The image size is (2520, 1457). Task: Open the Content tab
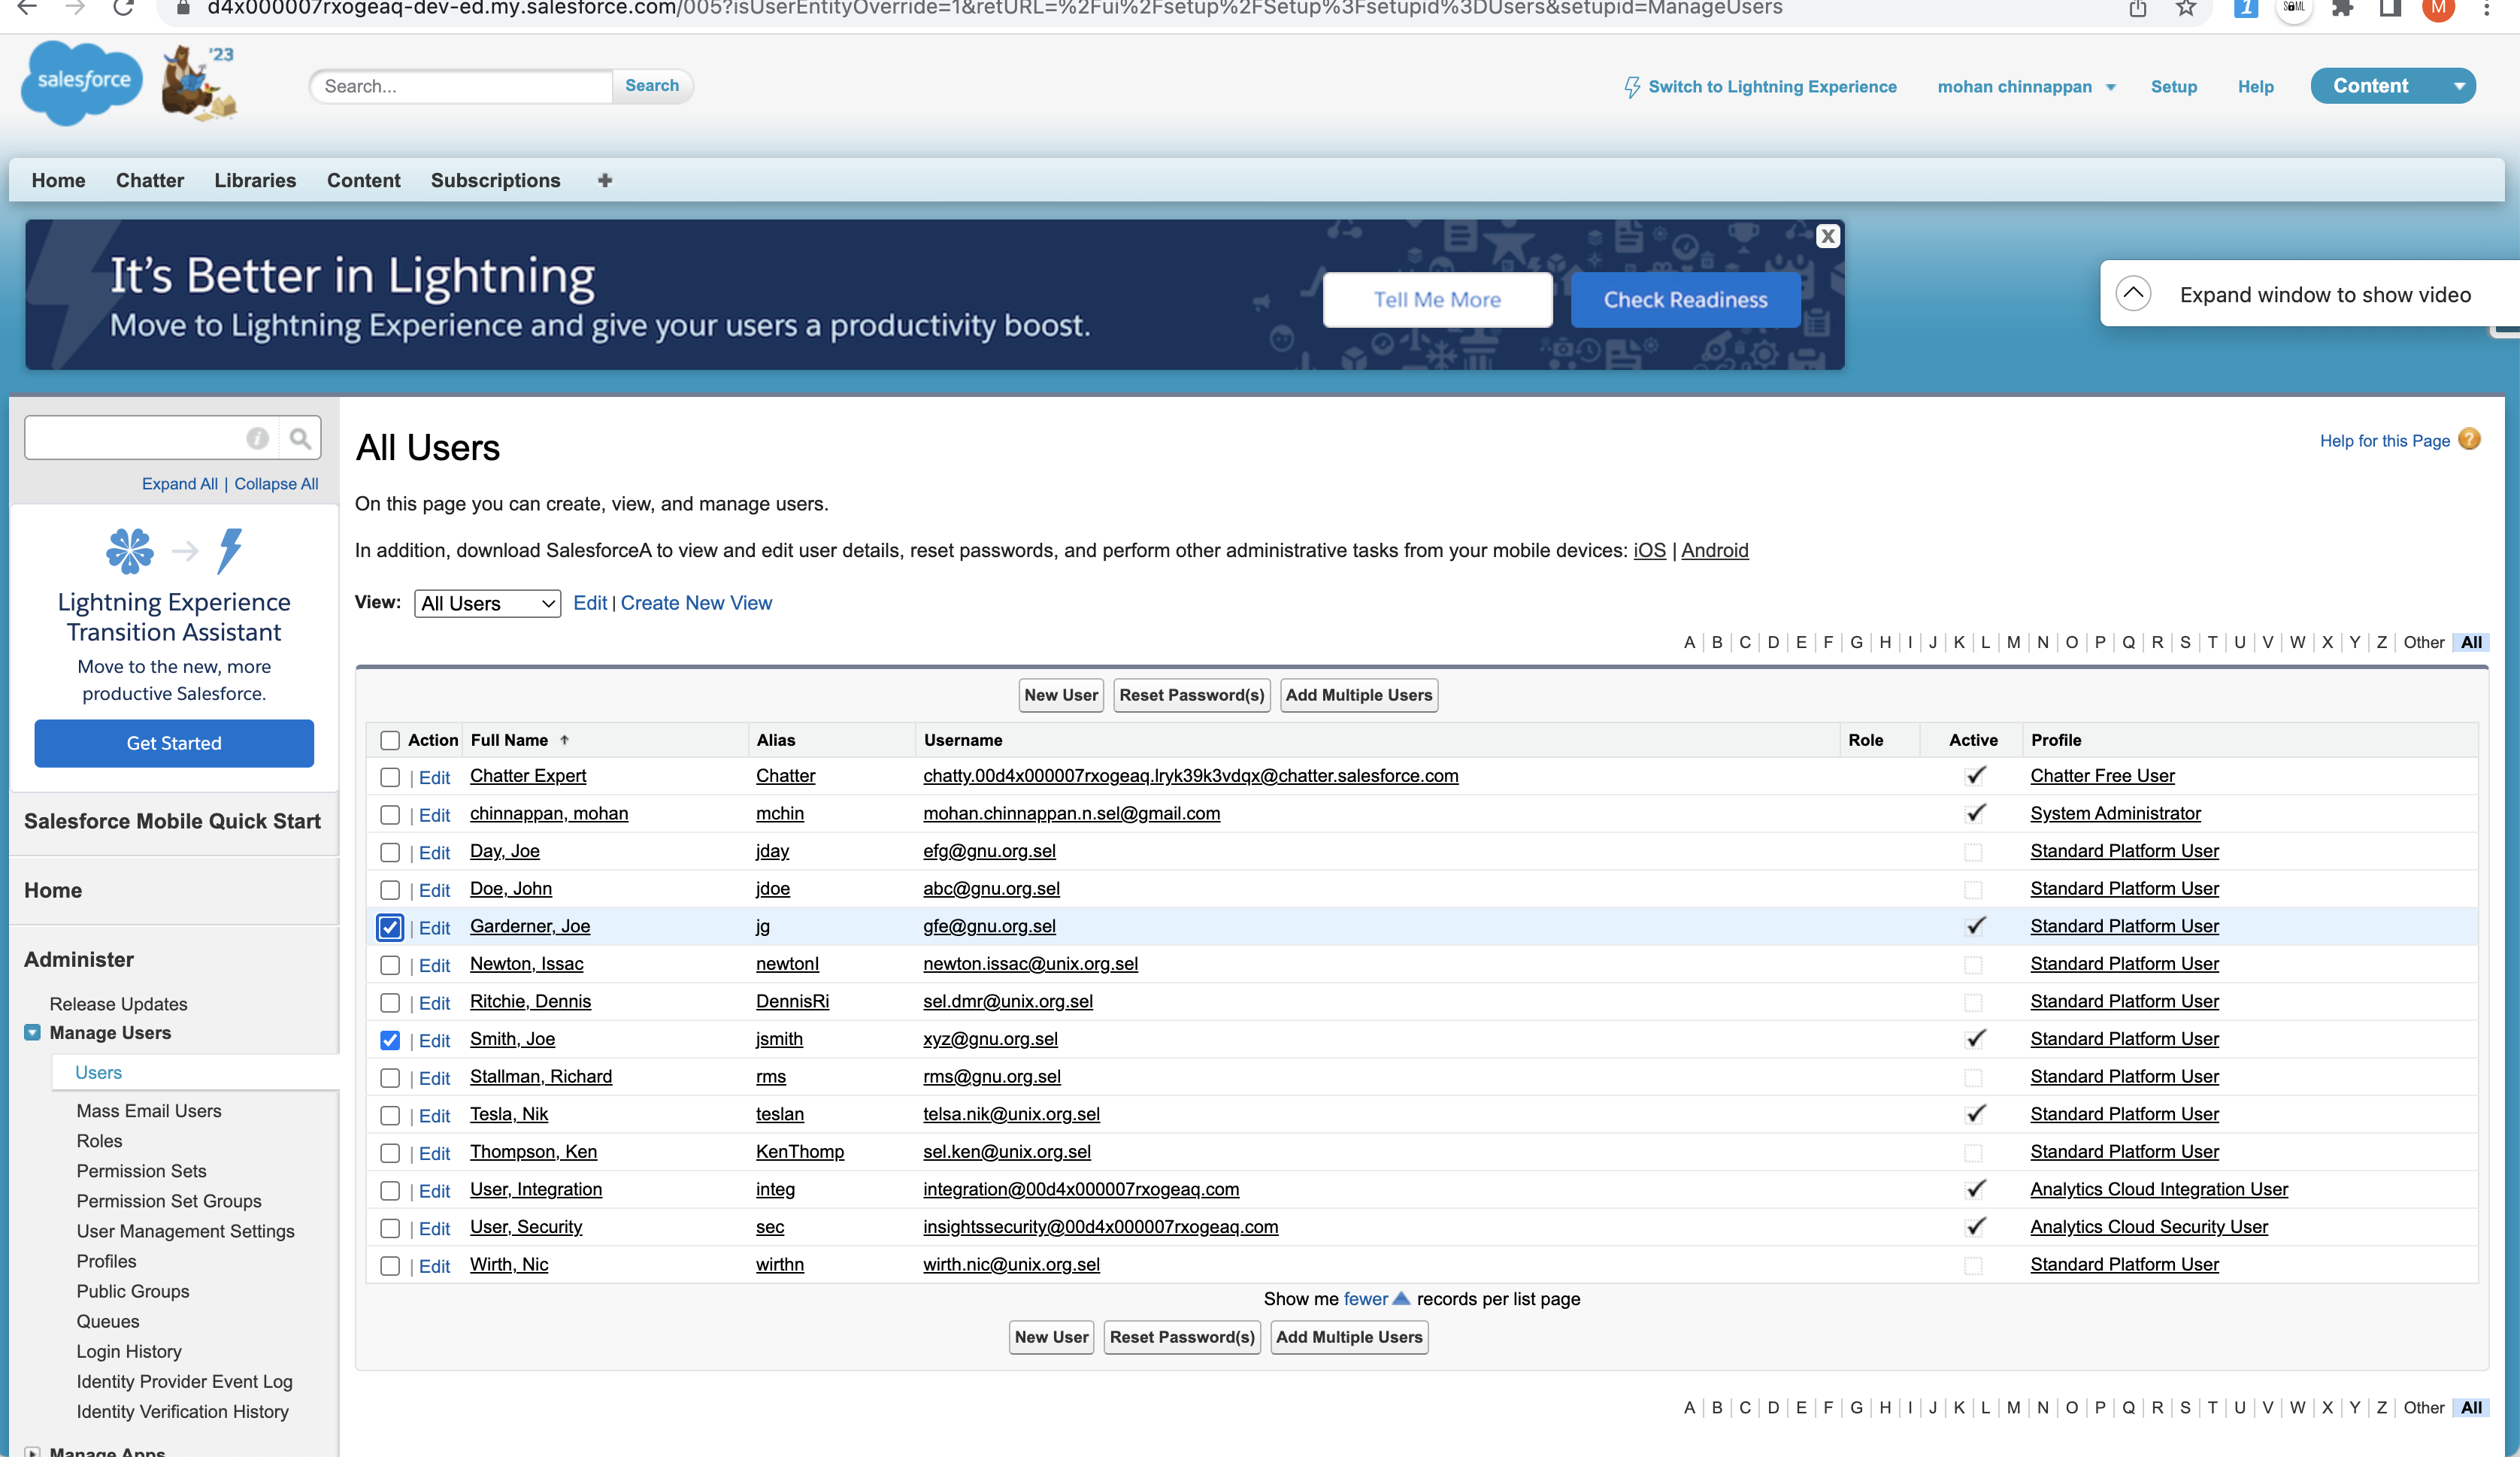pos(363,180)
